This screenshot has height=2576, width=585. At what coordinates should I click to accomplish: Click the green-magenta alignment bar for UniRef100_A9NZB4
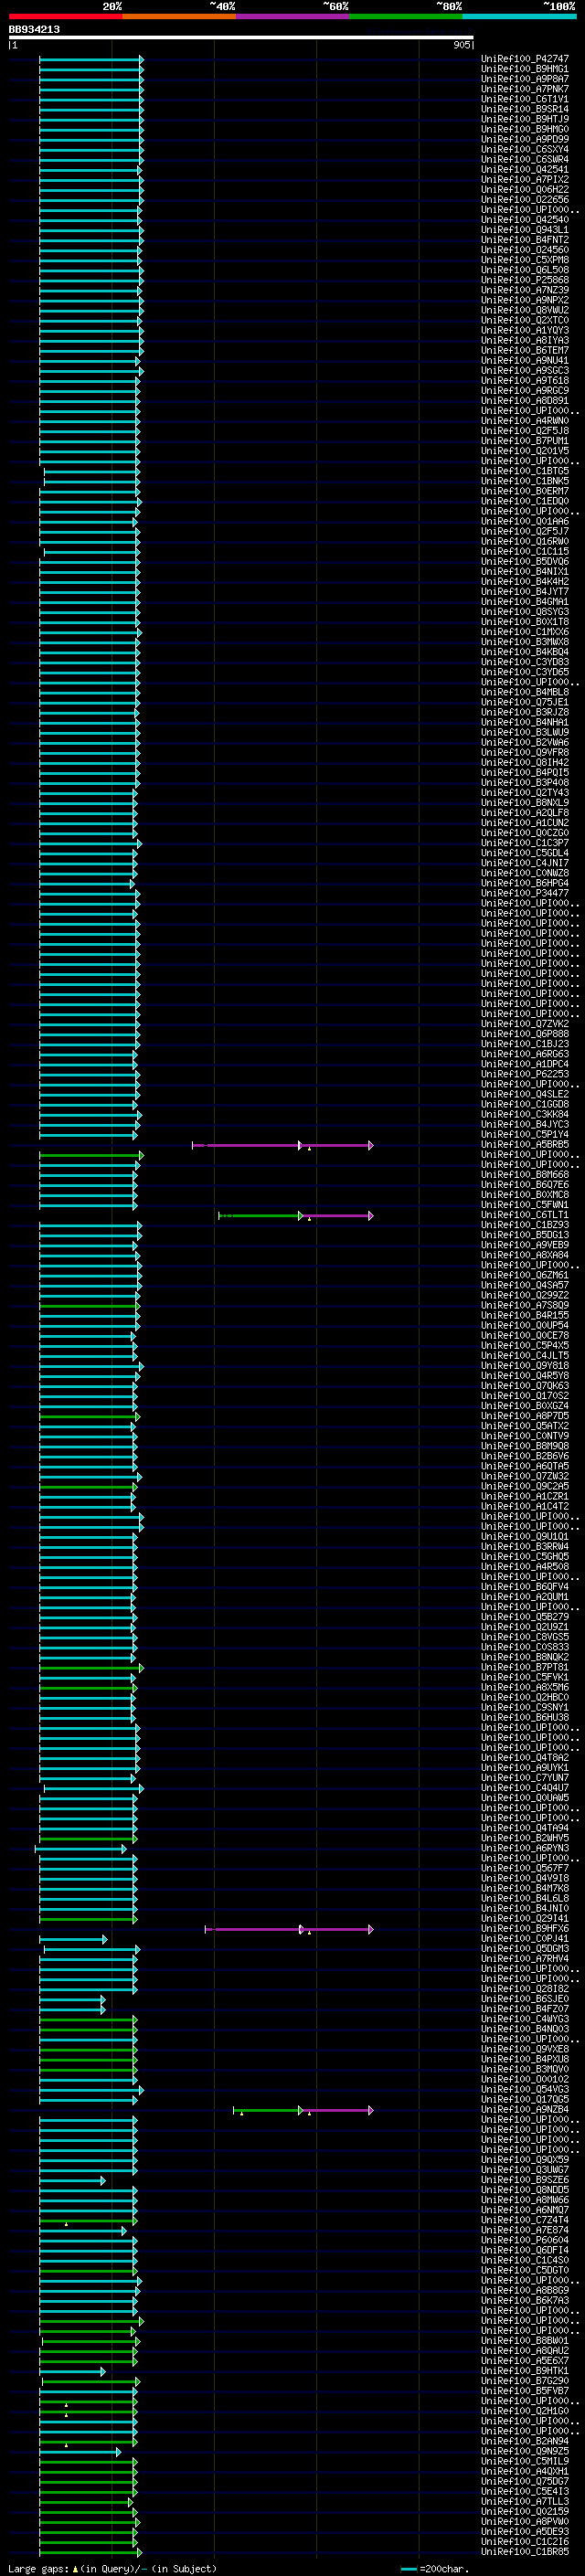point(303,2111)
